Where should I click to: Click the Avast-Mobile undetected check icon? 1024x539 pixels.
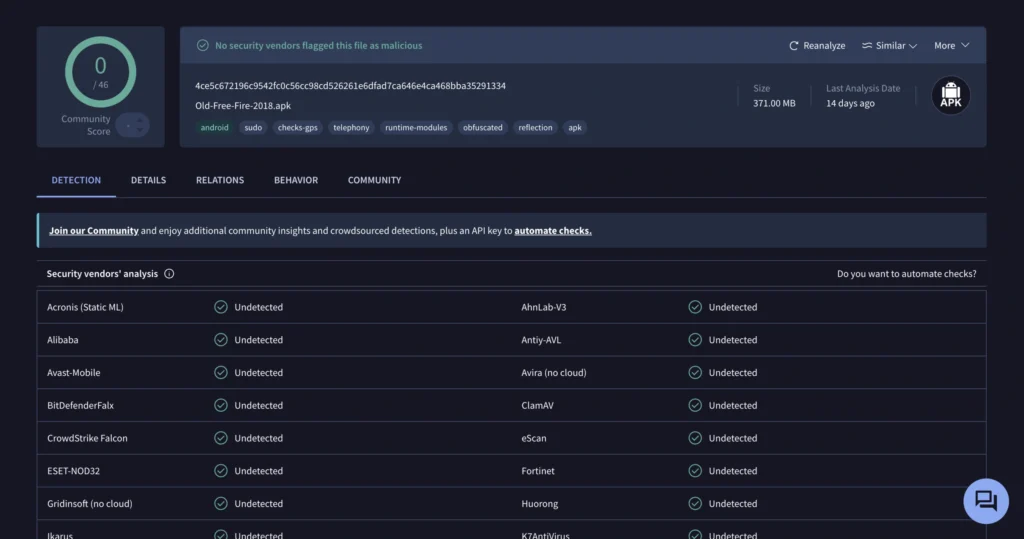click(x=221, y=372)
